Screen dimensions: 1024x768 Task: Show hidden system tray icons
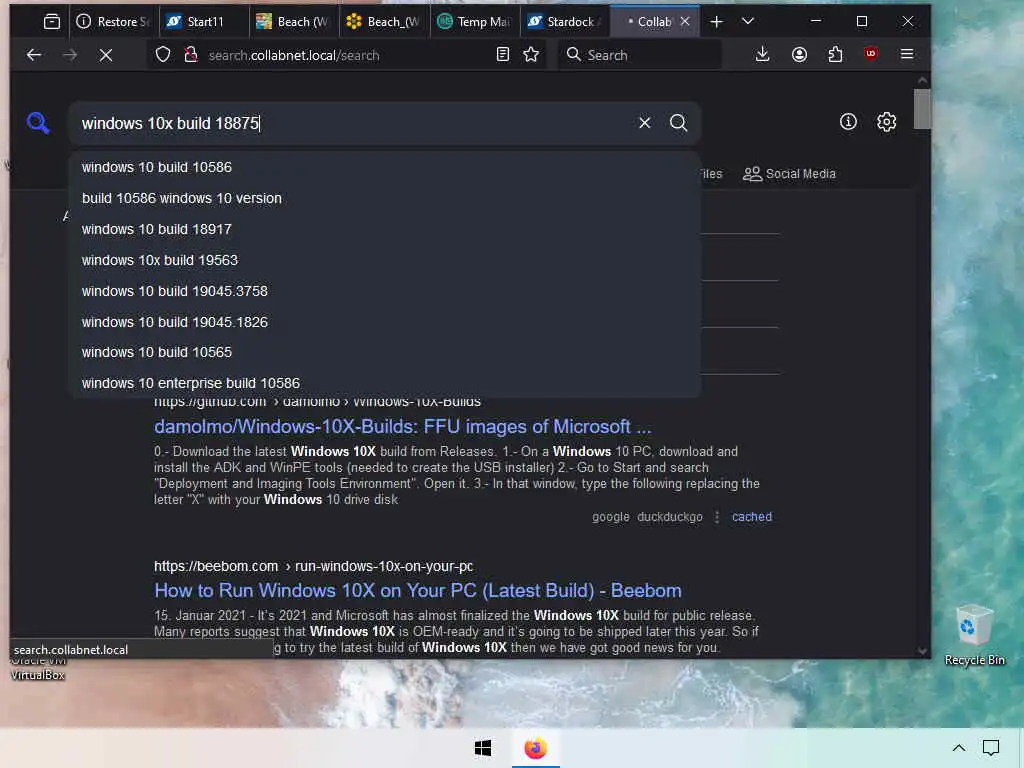click(959, 748)
